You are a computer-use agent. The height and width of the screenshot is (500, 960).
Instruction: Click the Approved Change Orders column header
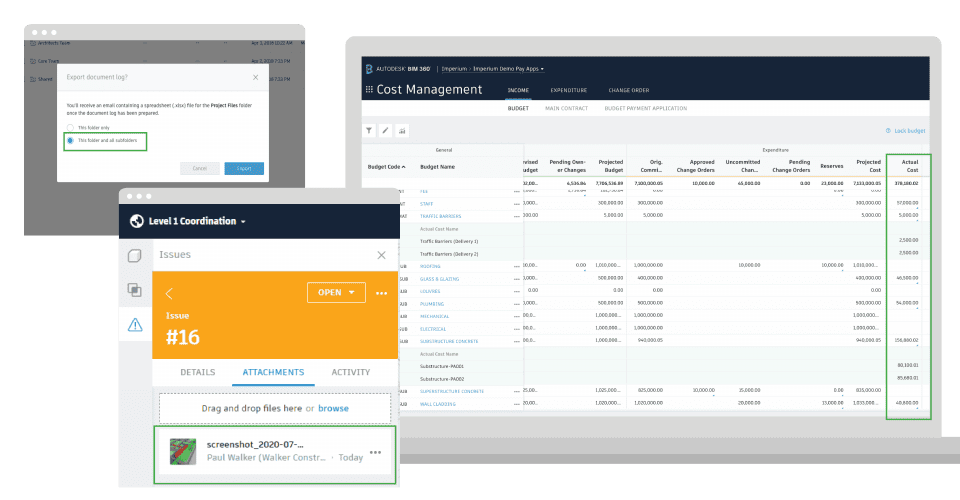coord(696,166)
